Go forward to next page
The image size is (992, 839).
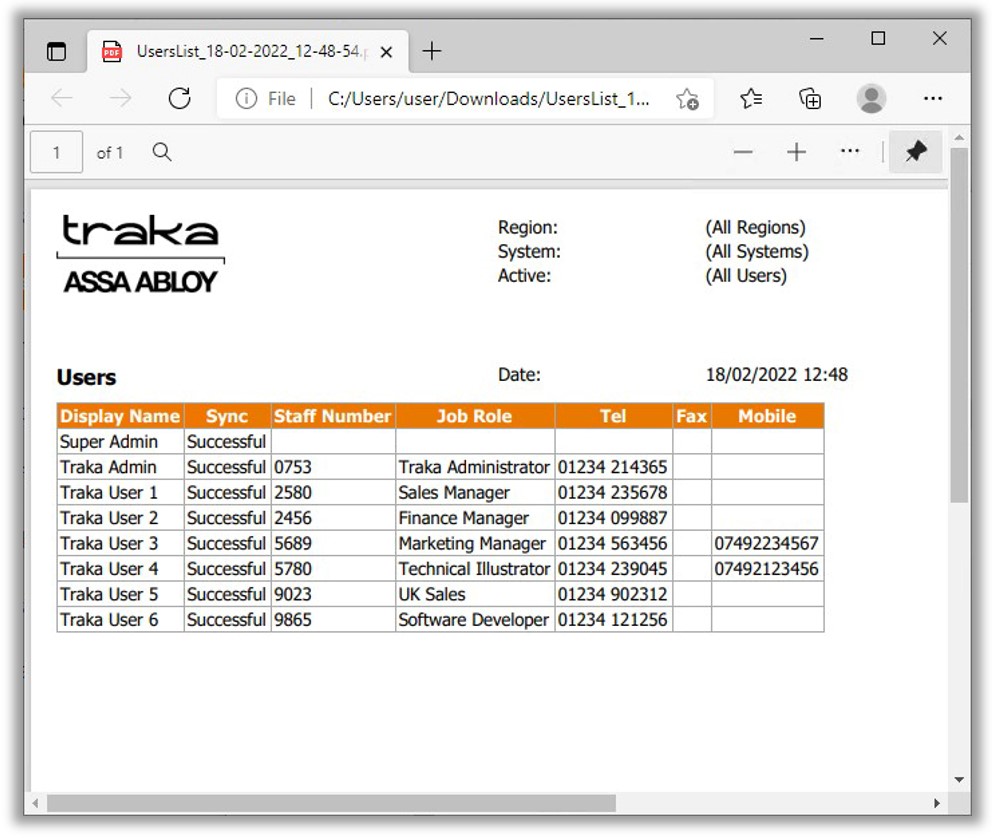(x=120, y=98)
